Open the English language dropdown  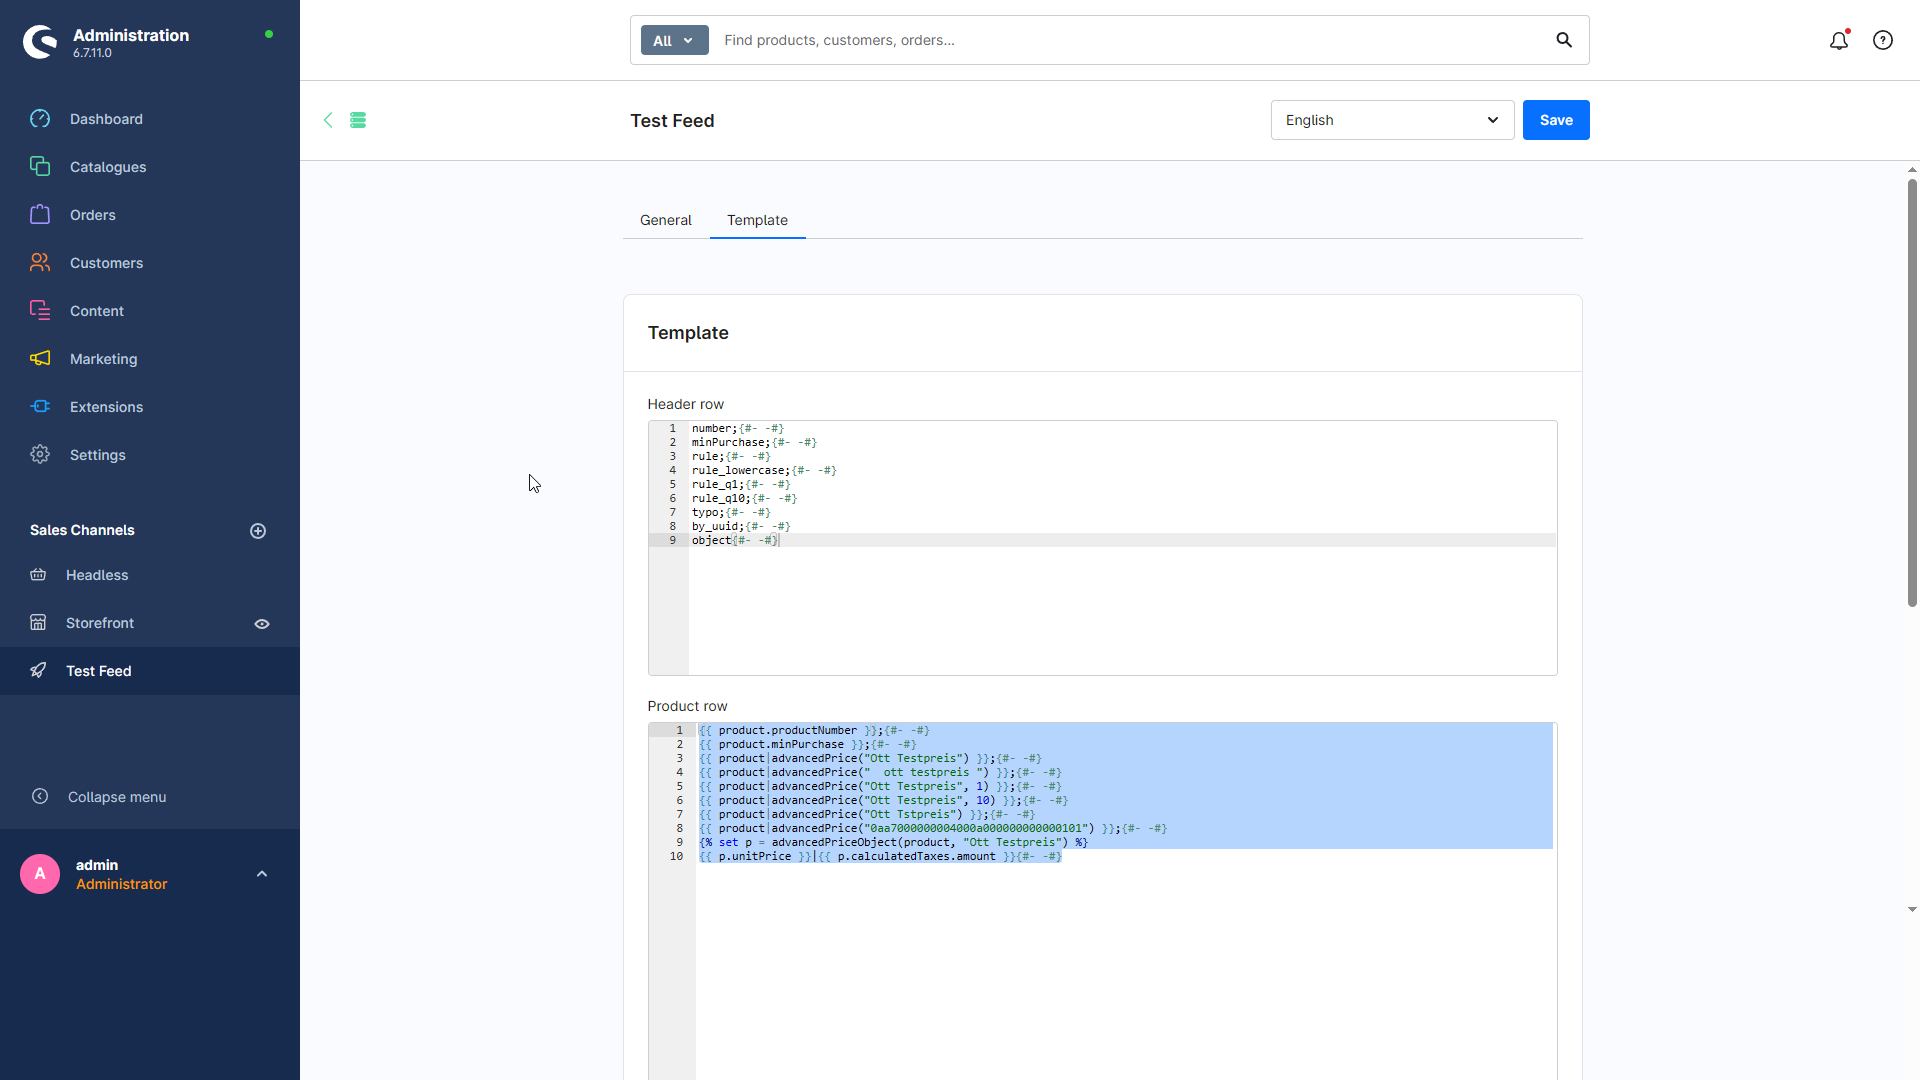pyautogui.click(x=1392, y=120)
